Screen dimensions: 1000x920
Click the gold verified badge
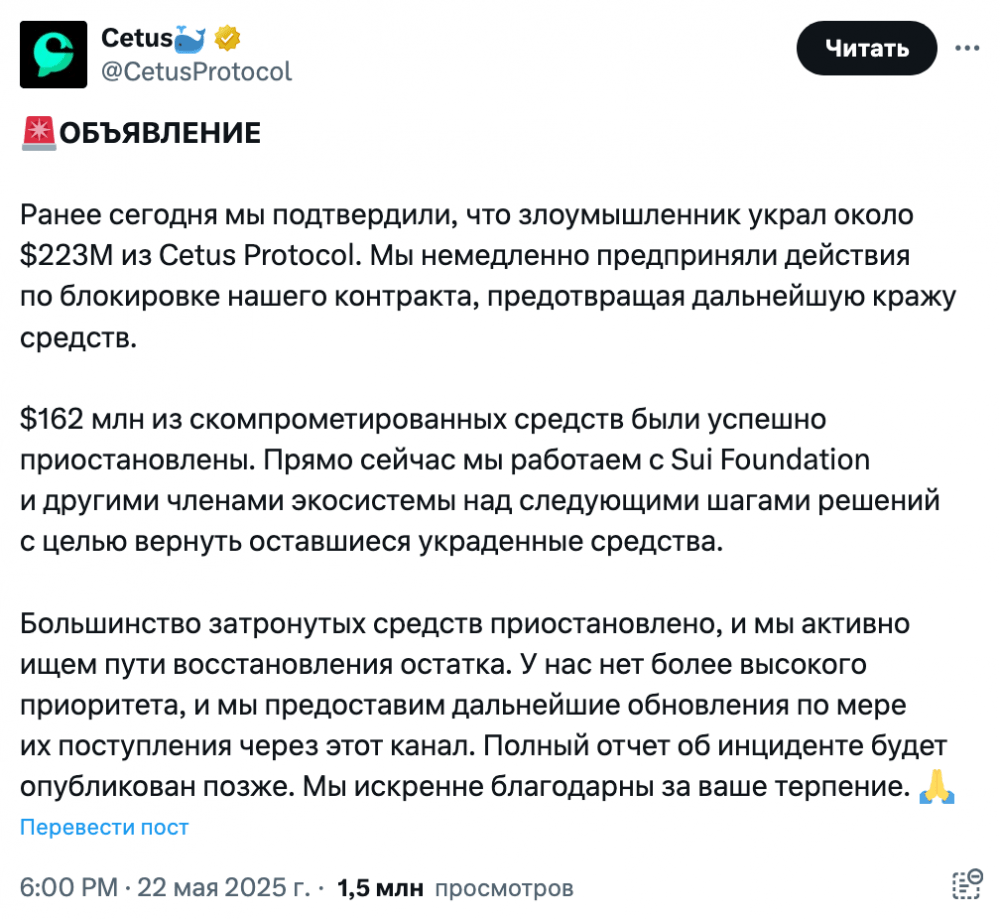click(x=226, y=38)
